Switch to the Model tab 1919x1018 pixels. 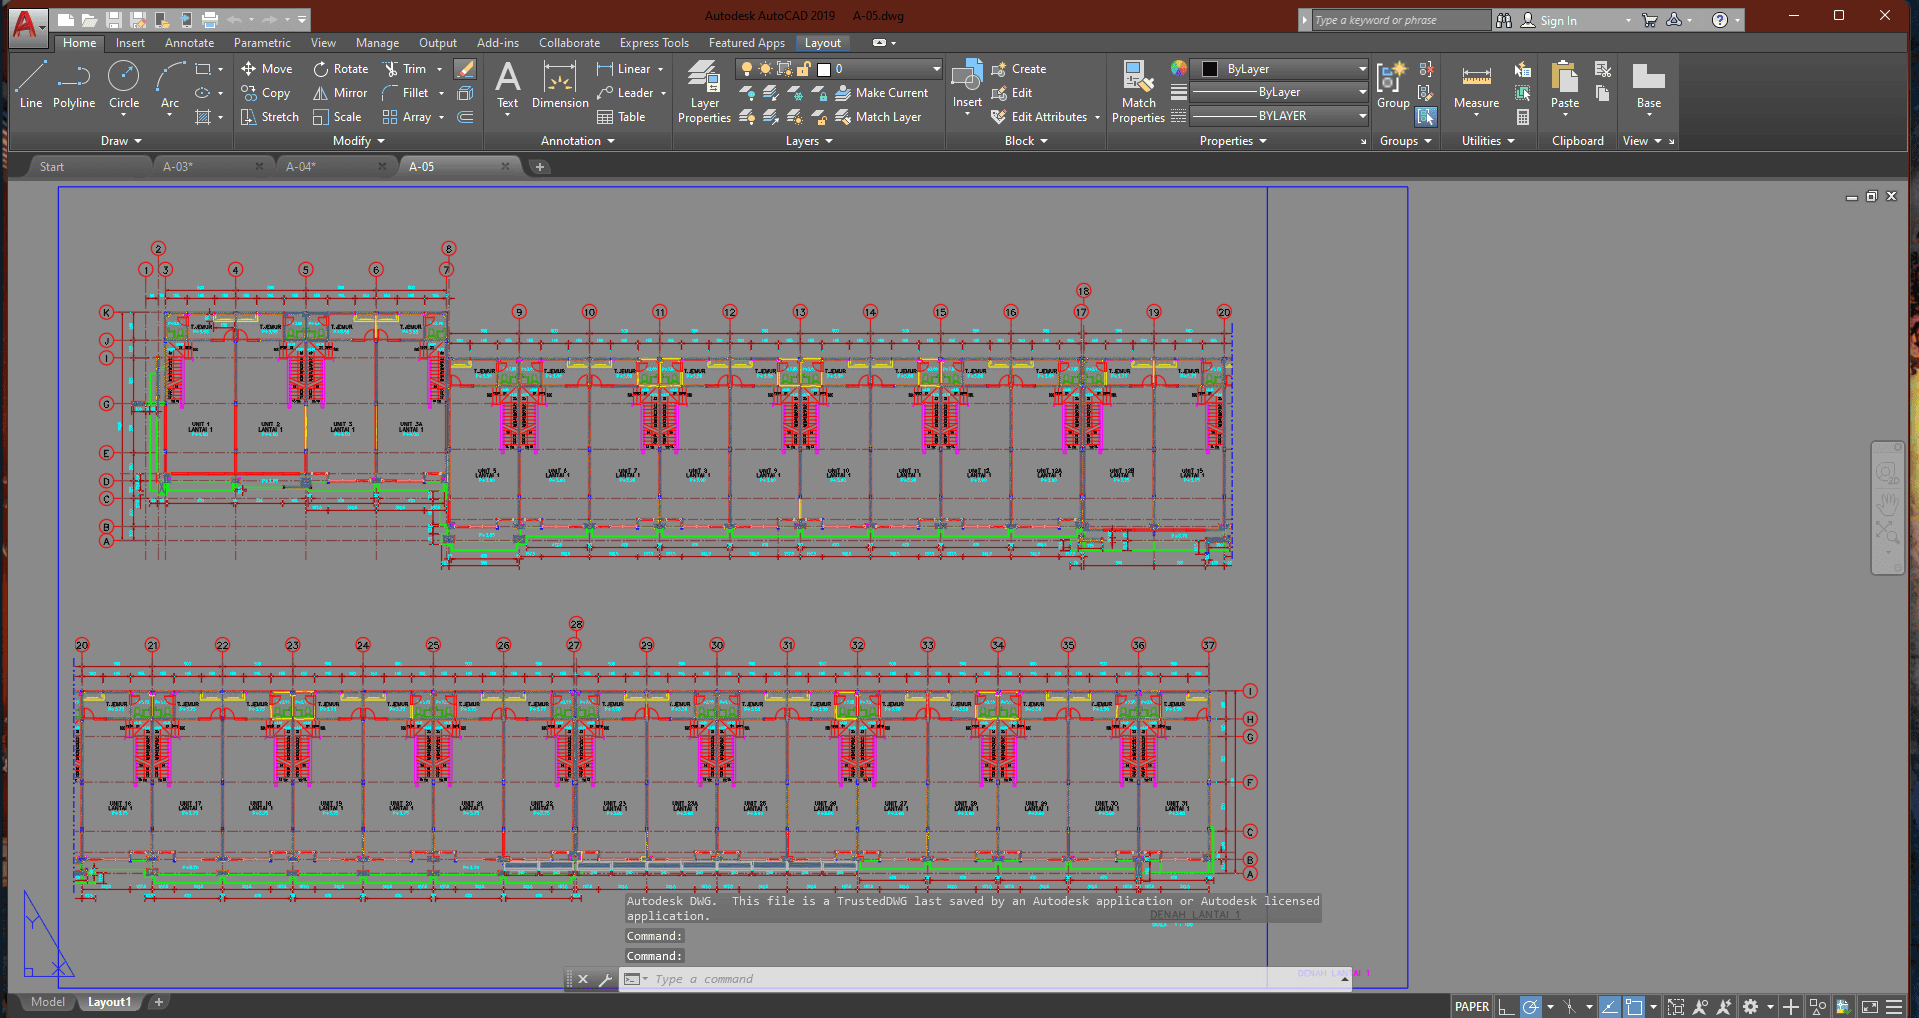(47, 1002)
